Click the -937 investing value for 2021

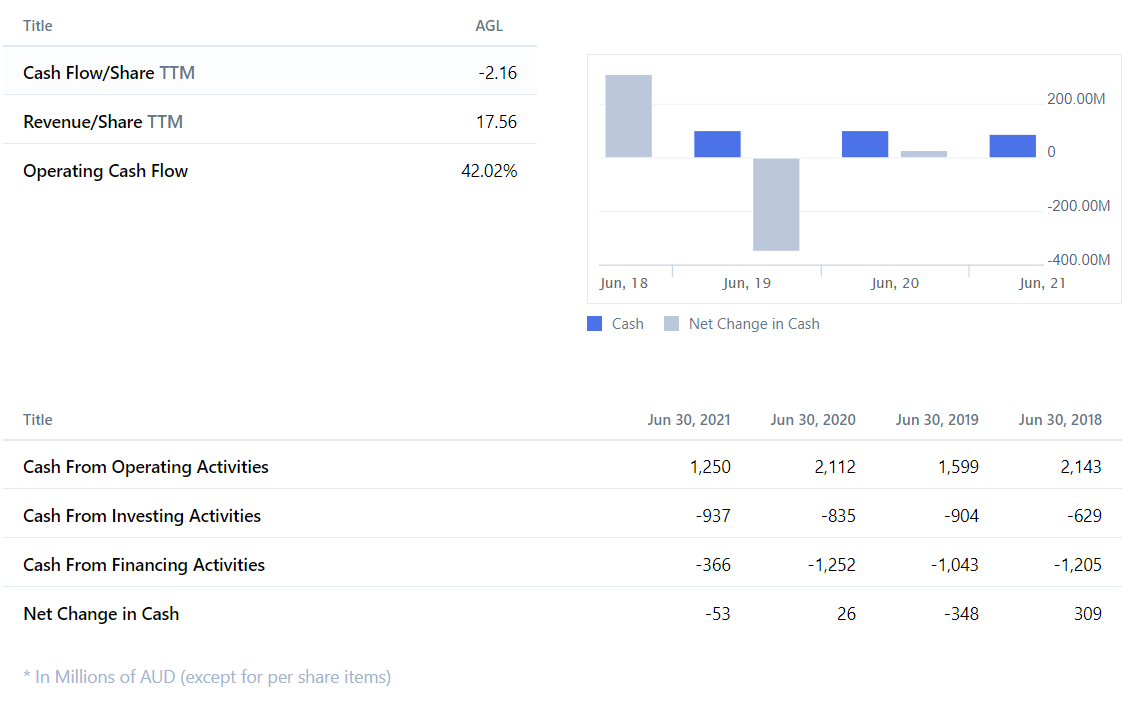713,516
